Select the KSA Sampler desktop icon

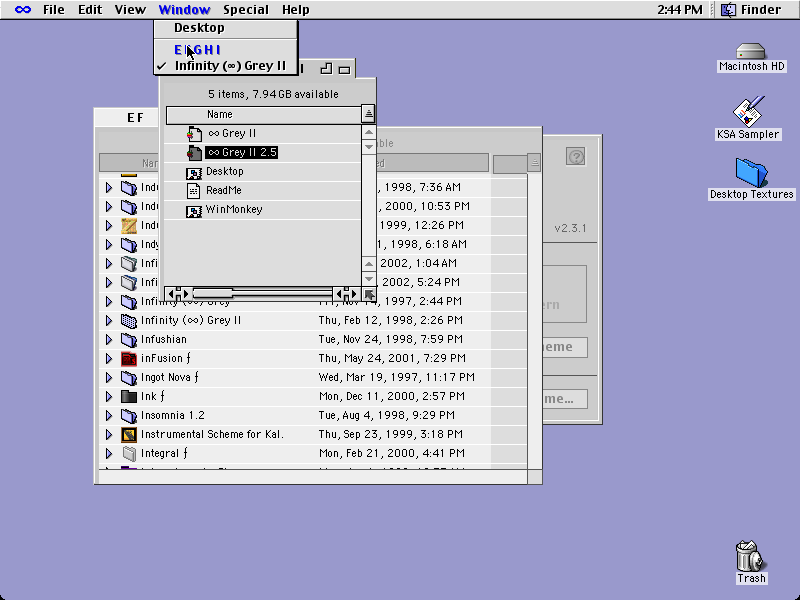748,111
